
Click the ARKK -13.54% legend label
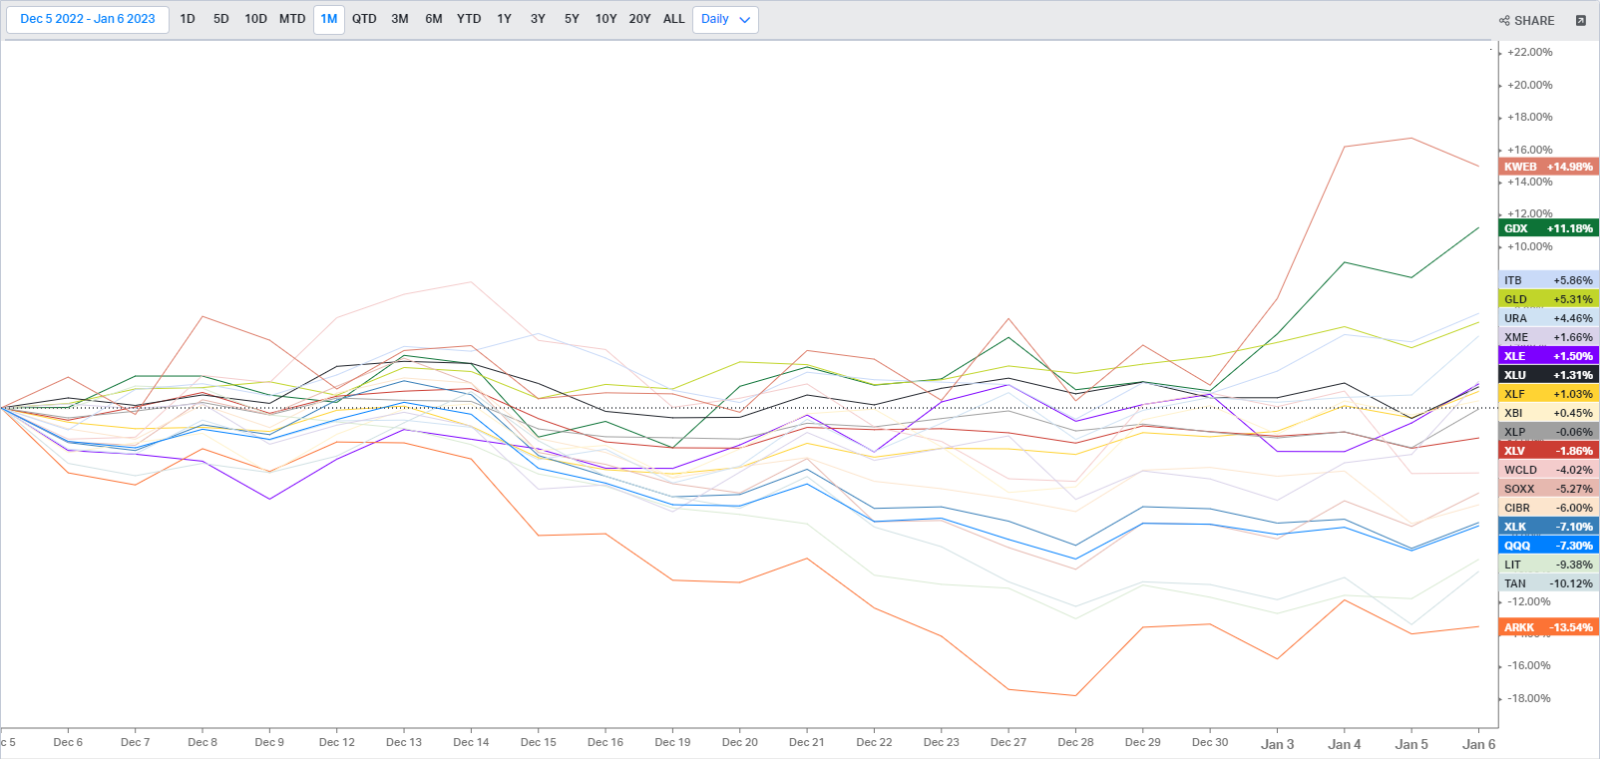coord(1549,628)
